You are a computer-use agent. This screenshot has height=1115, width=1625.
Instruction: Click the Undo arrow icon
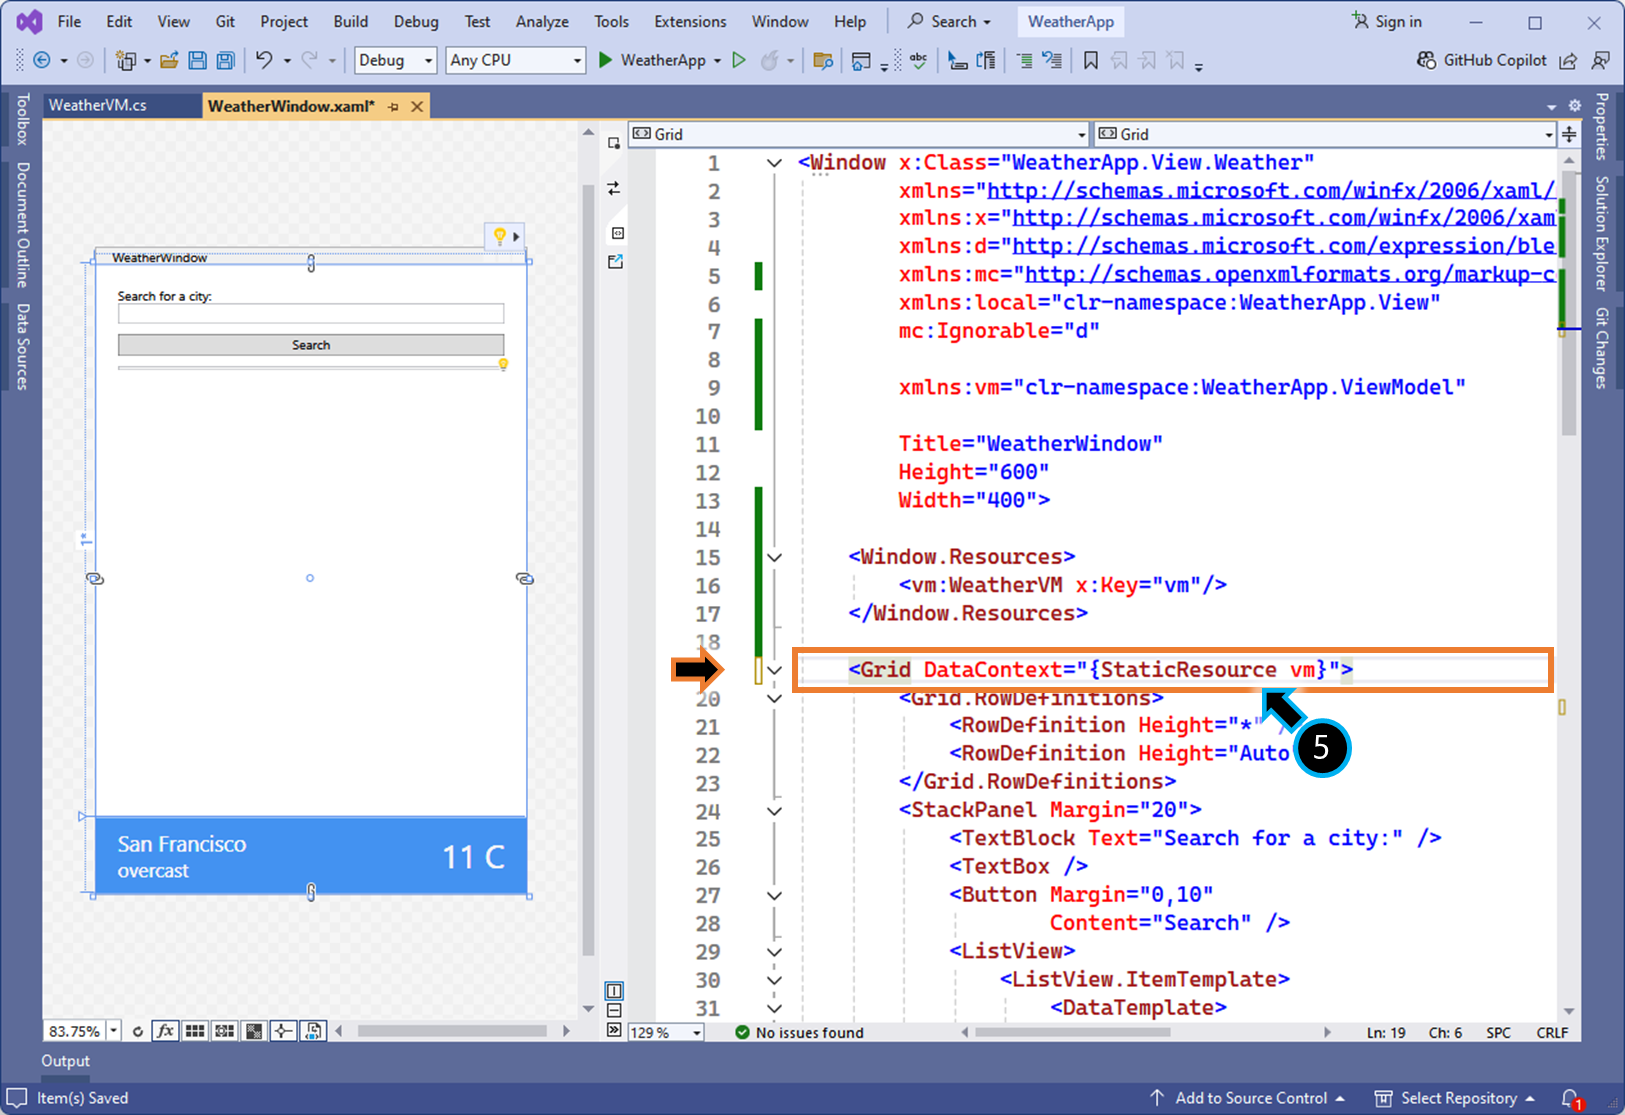pyautogui.click(x=264, y=60)
